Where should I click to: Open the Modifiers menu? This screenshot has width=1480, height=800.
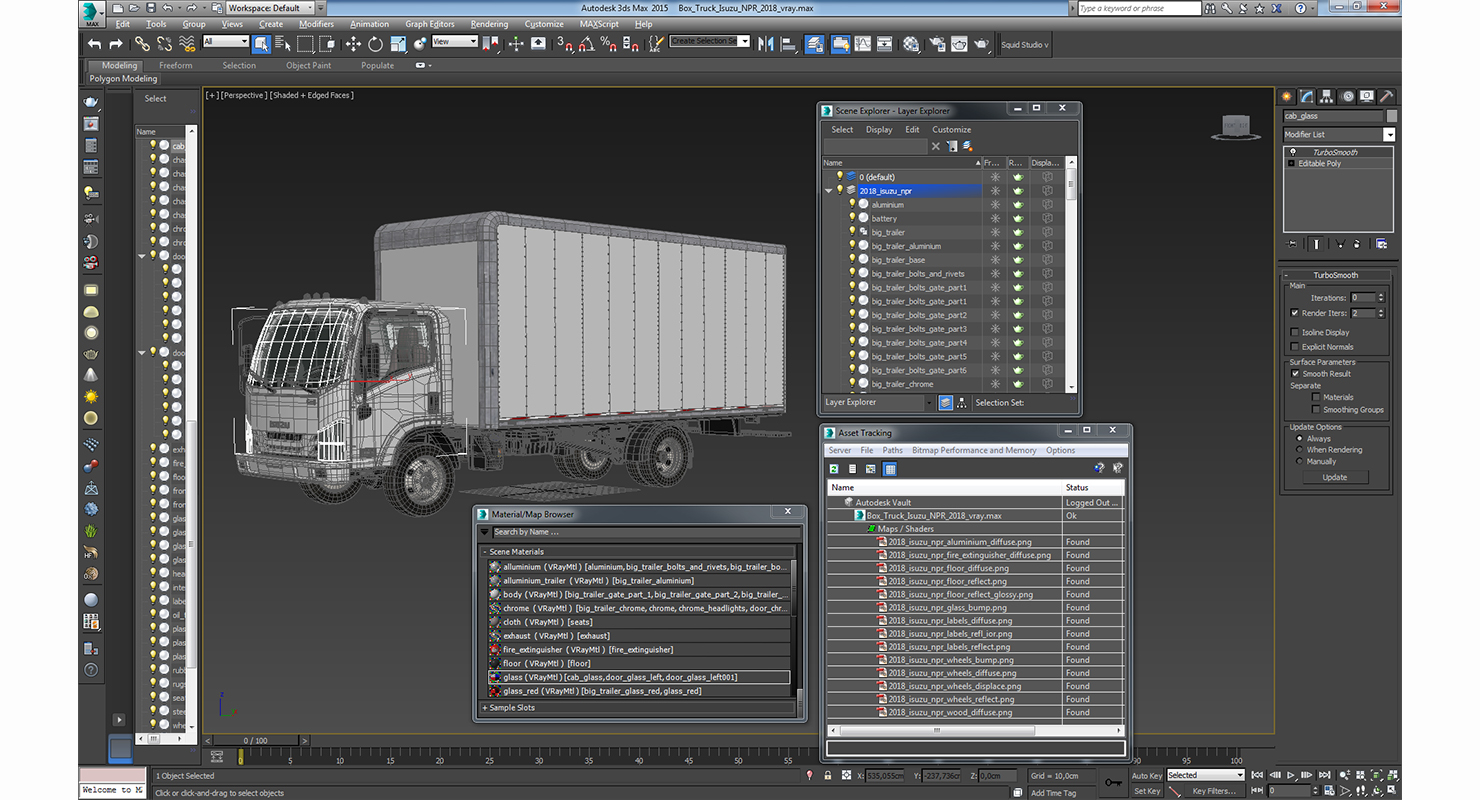click(x=316, y=24)
